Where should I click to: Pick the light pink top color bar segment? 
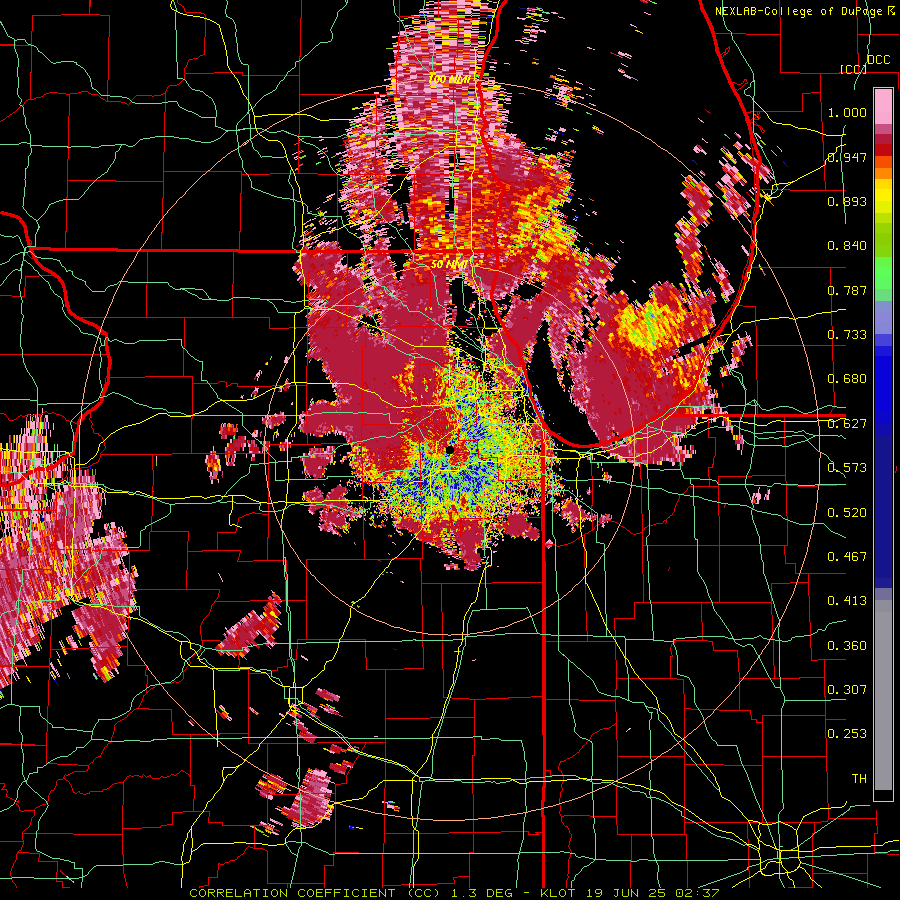pos(883,106)
